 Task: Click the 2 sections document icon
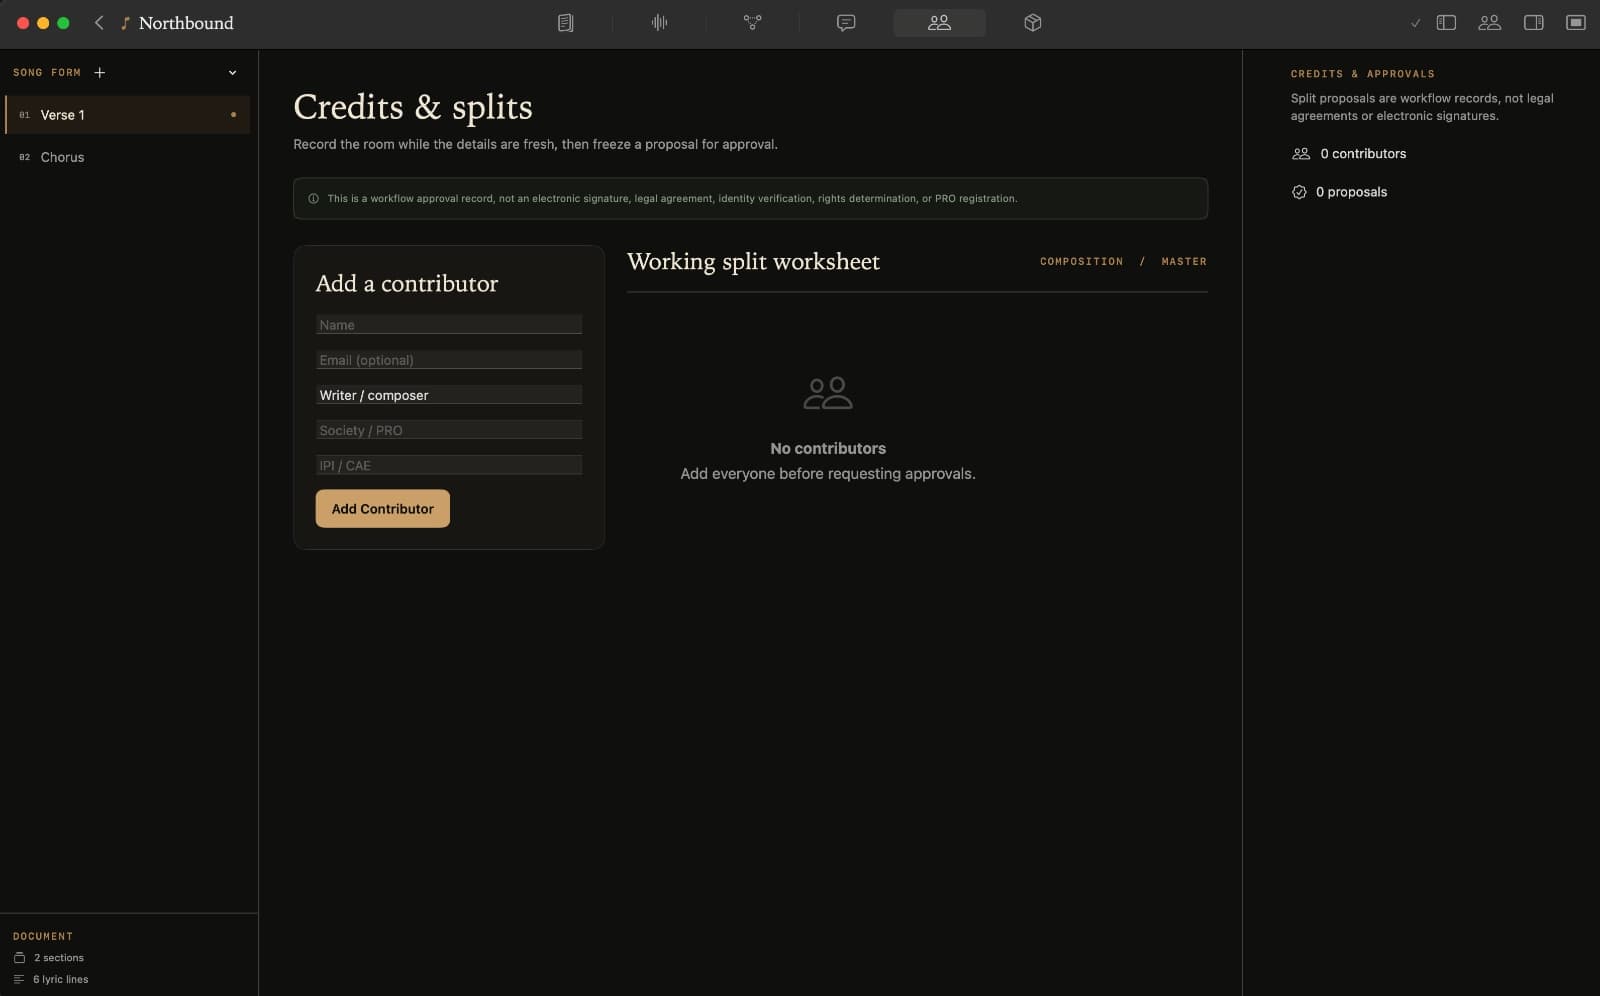19,957
